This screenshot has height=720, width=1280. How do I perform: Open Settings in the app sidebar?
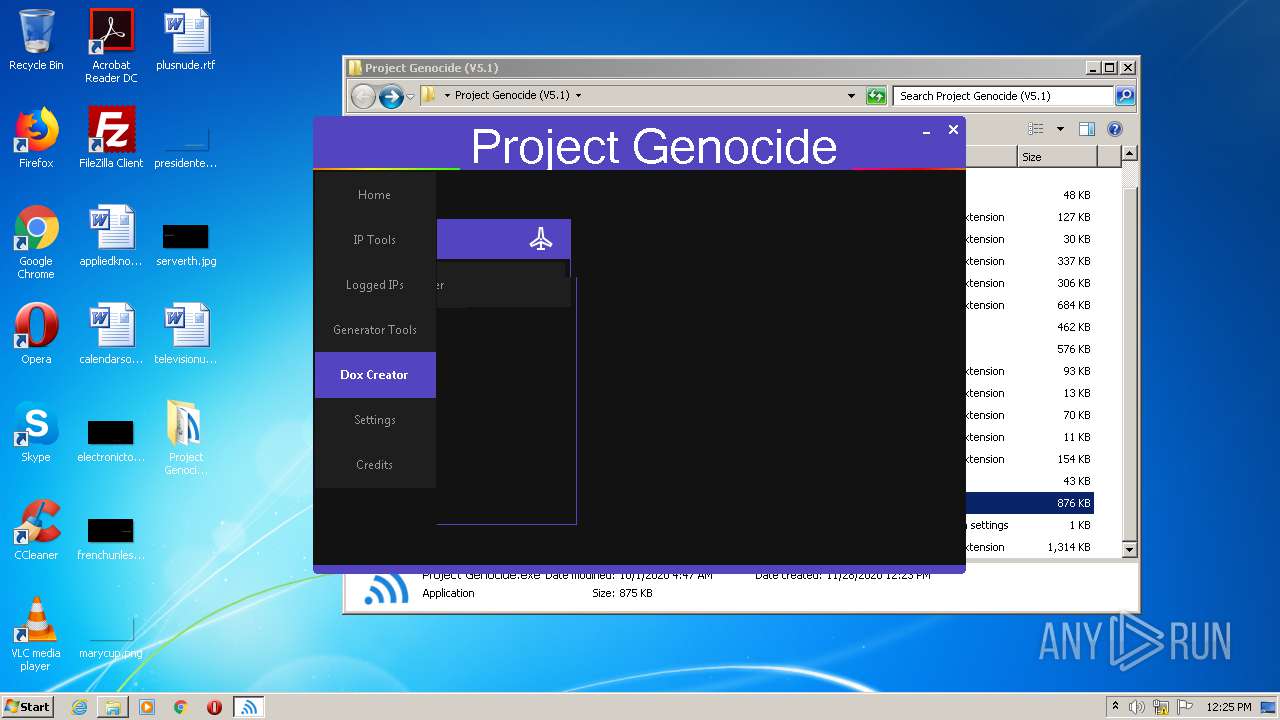coord(375,420)
